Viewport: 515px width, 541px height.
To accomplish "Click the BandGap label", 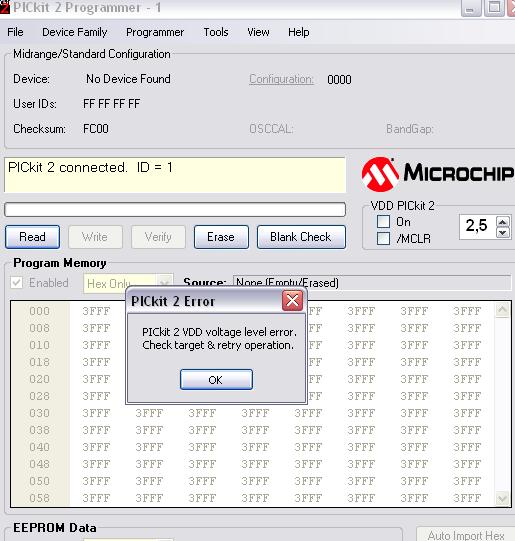I will 409,129.
